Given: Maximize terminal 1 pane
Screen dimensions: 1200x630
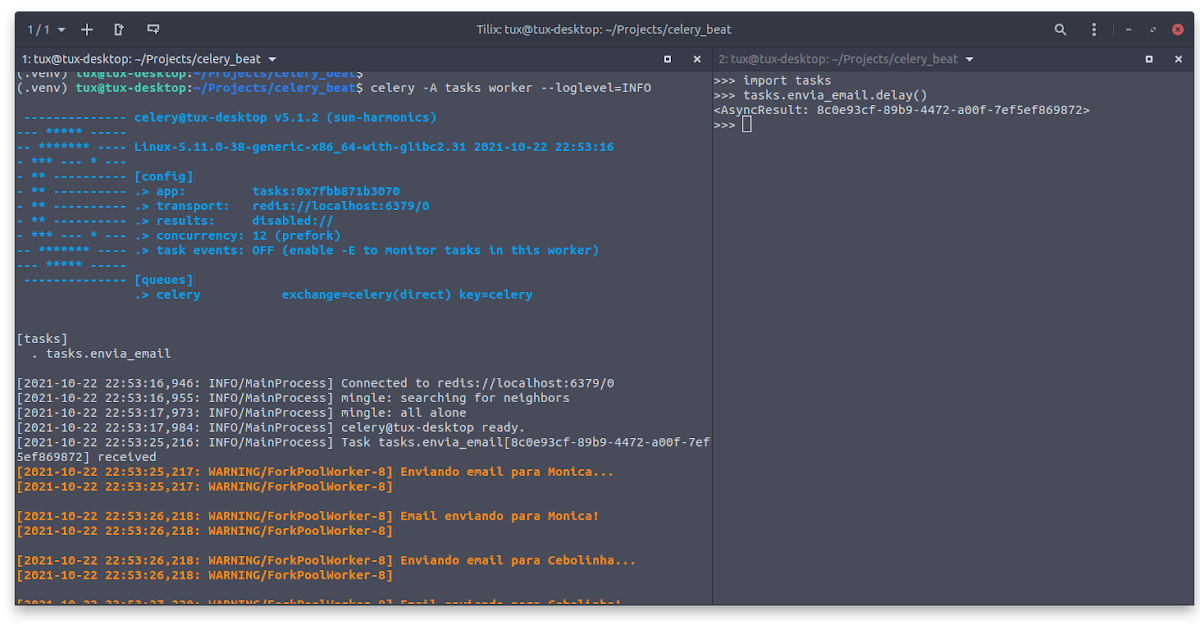Looking at the screenshot, I should (x=667, y=59).
